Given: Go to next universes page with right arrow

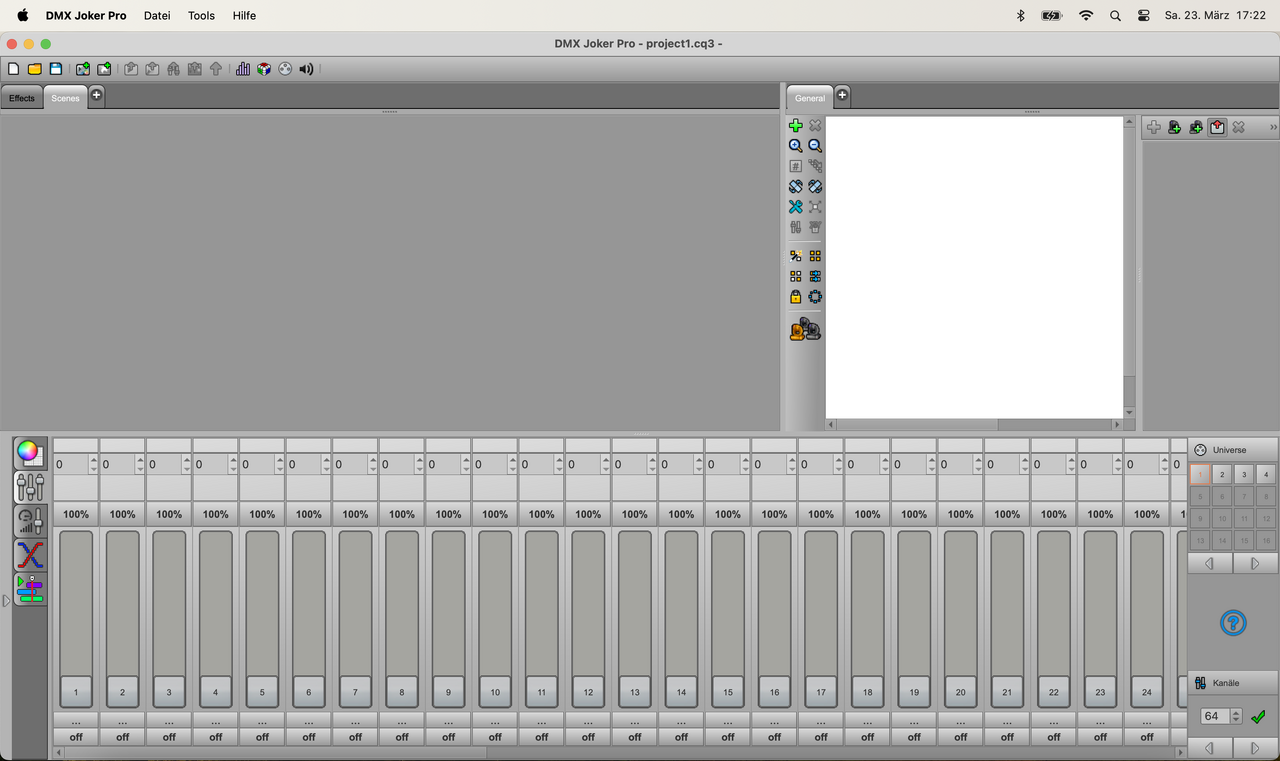Looking at the screenshot, I should pos(1254,564).
